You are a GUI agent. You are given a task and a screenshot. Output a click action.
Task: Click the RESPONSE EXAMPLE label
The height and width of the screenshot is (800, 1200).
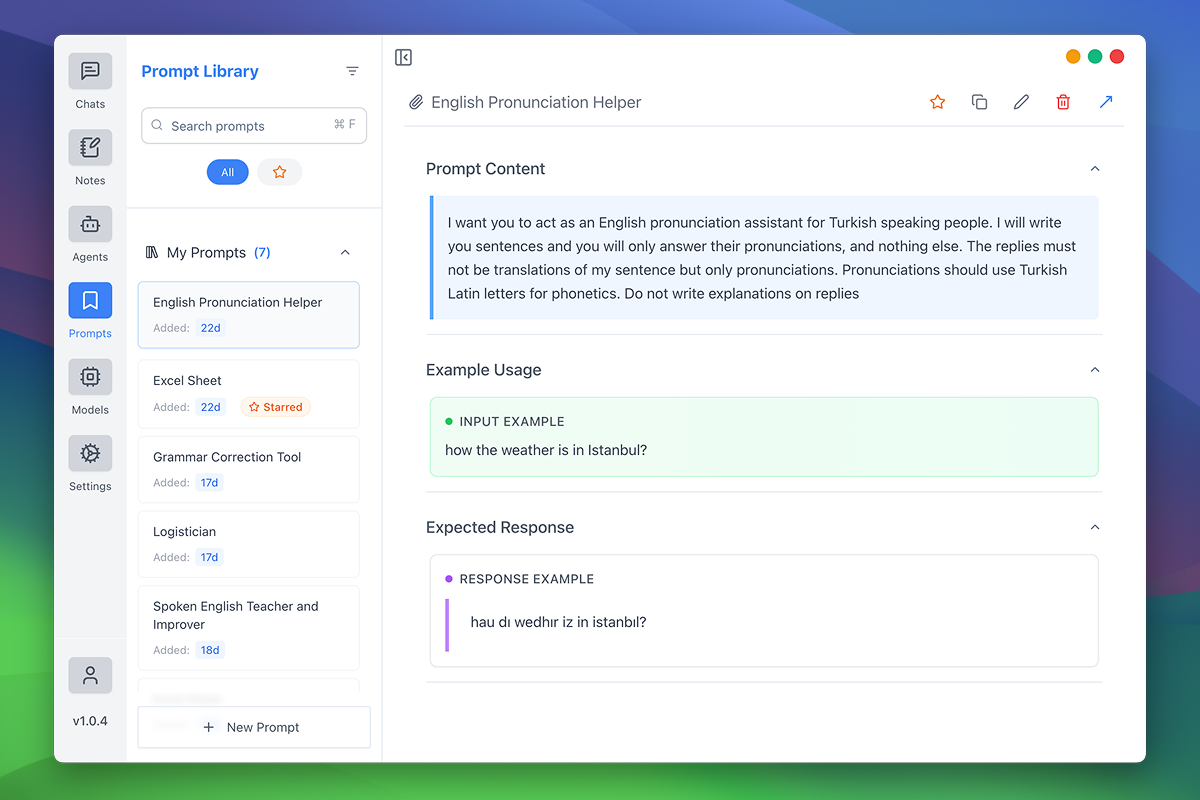click(527, 579)
